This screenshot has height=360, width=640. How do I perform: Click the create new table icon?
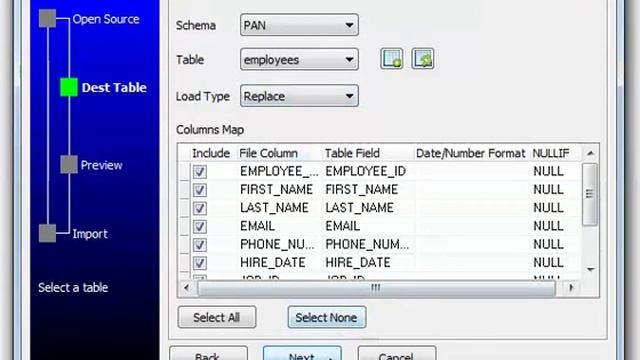click(x=391, y=59)
